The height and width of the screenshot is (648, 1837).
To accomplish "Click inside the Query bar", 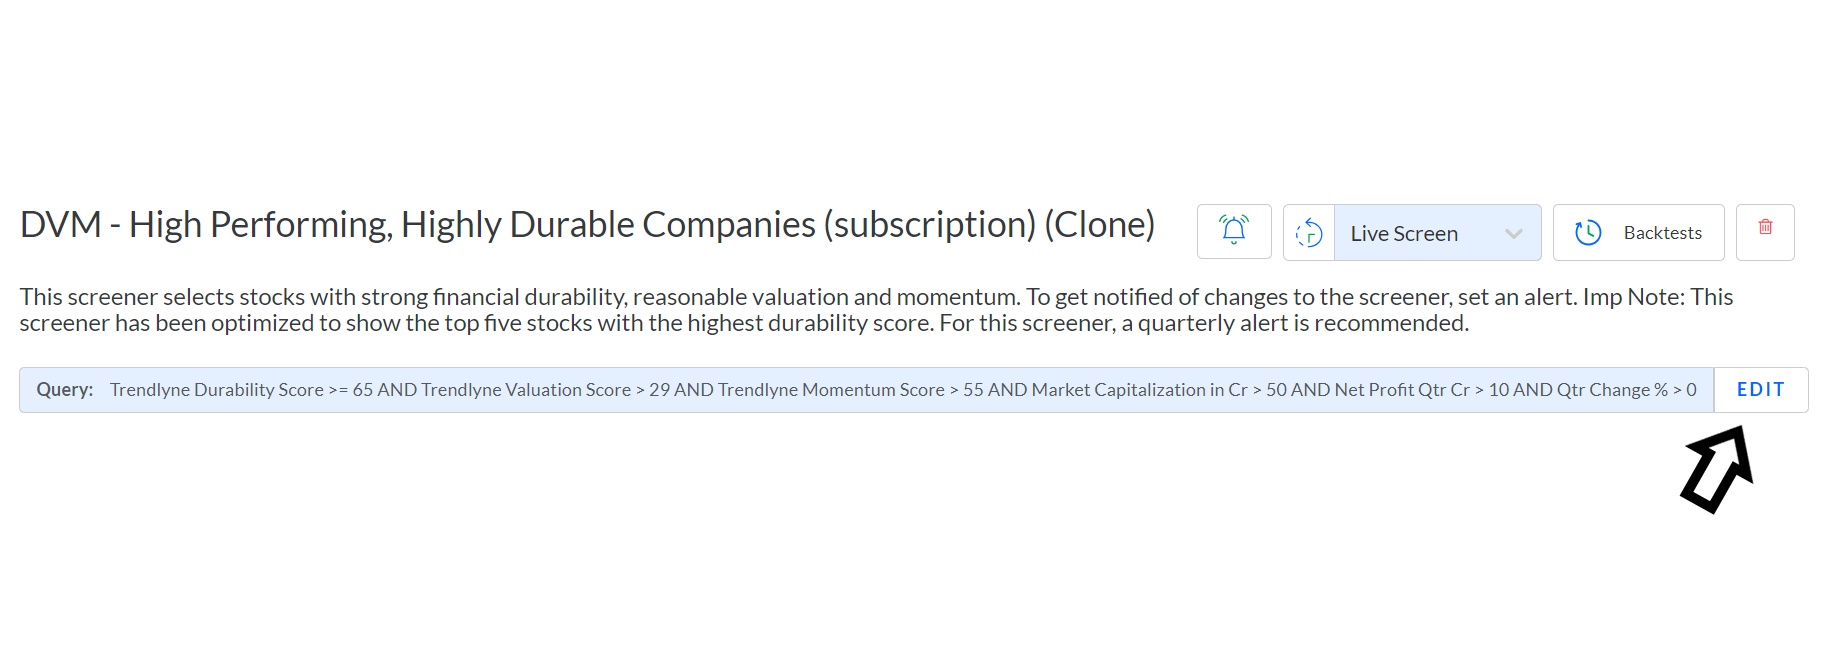I will (x=866, y=390).
